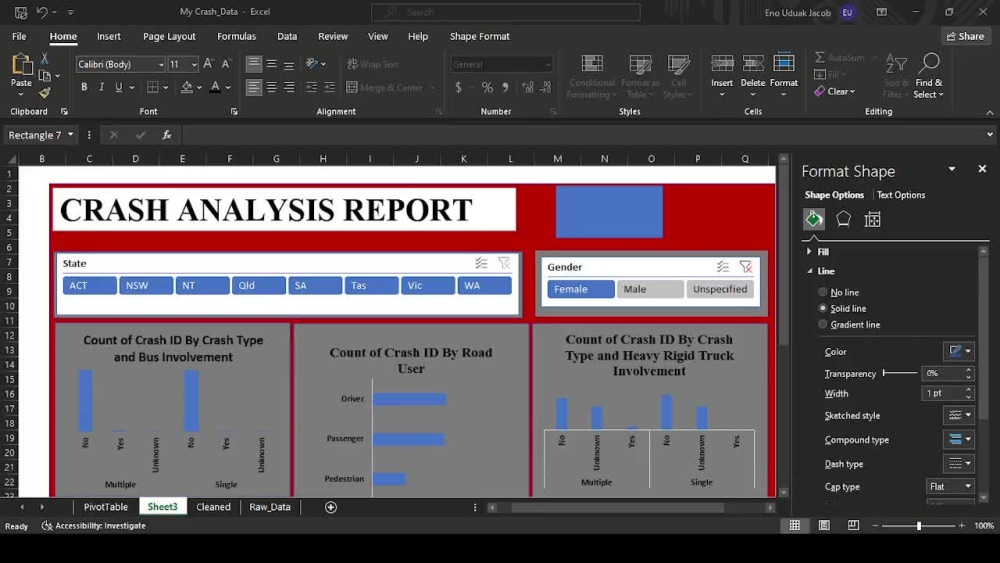Add a new sheet with plus icon
Viewport: 1000px width, 563px height.
pyautogui.click(x=330, y=507)
